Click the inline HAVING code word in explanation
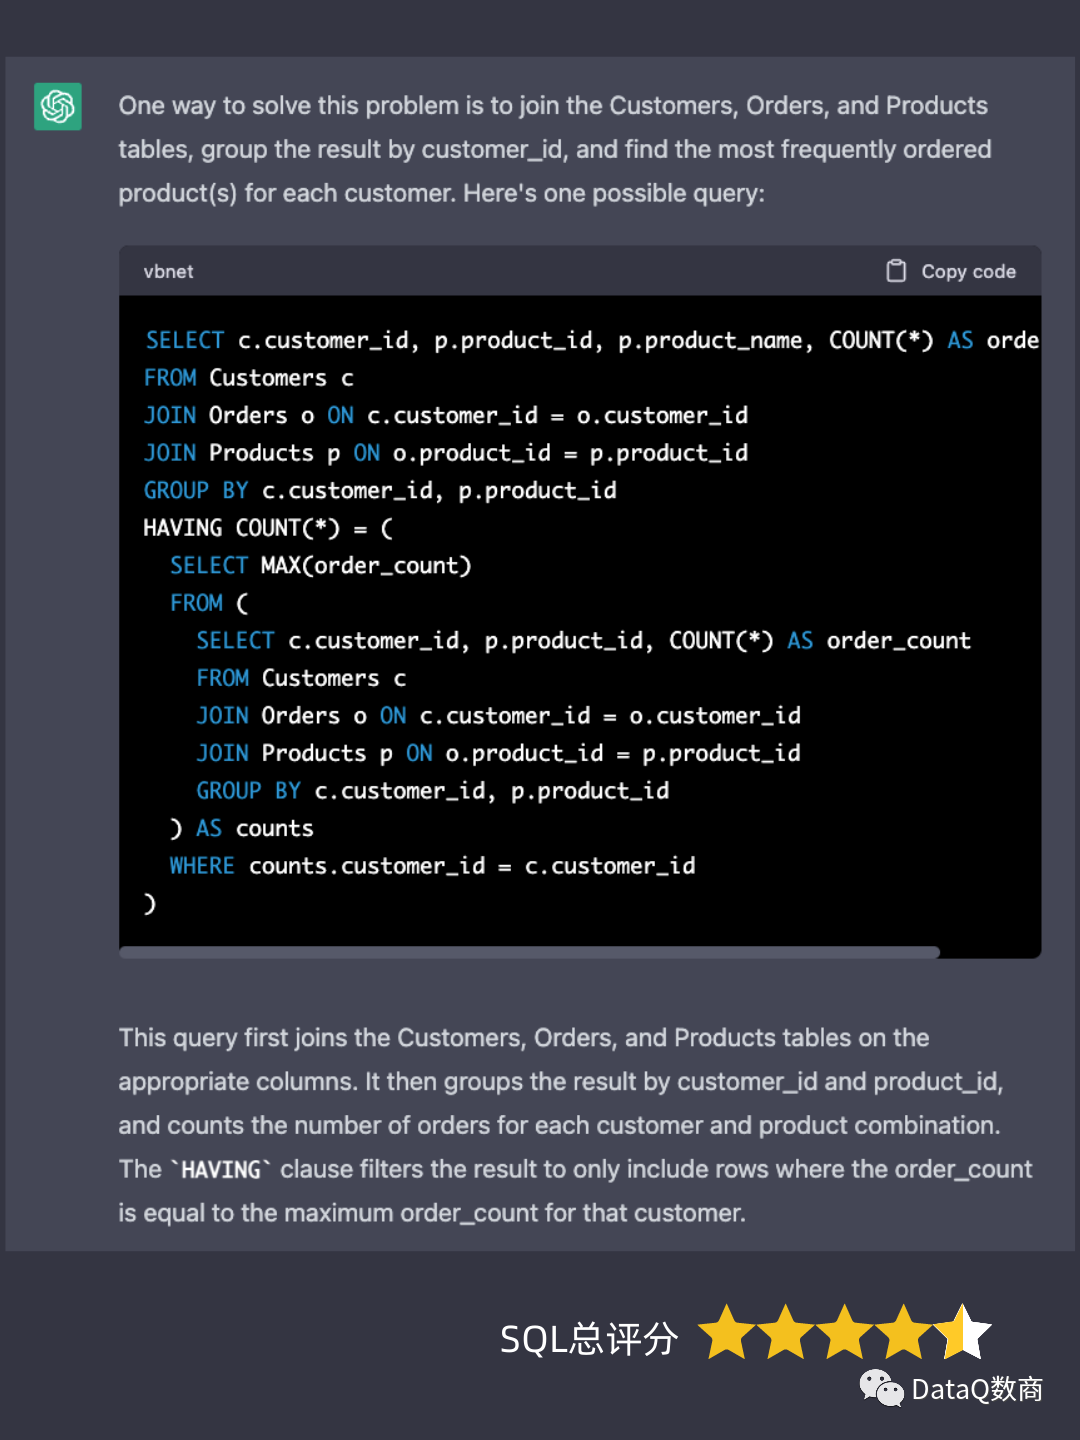This screenshot has height=1440, width=1080. (x=221, y=1169)
